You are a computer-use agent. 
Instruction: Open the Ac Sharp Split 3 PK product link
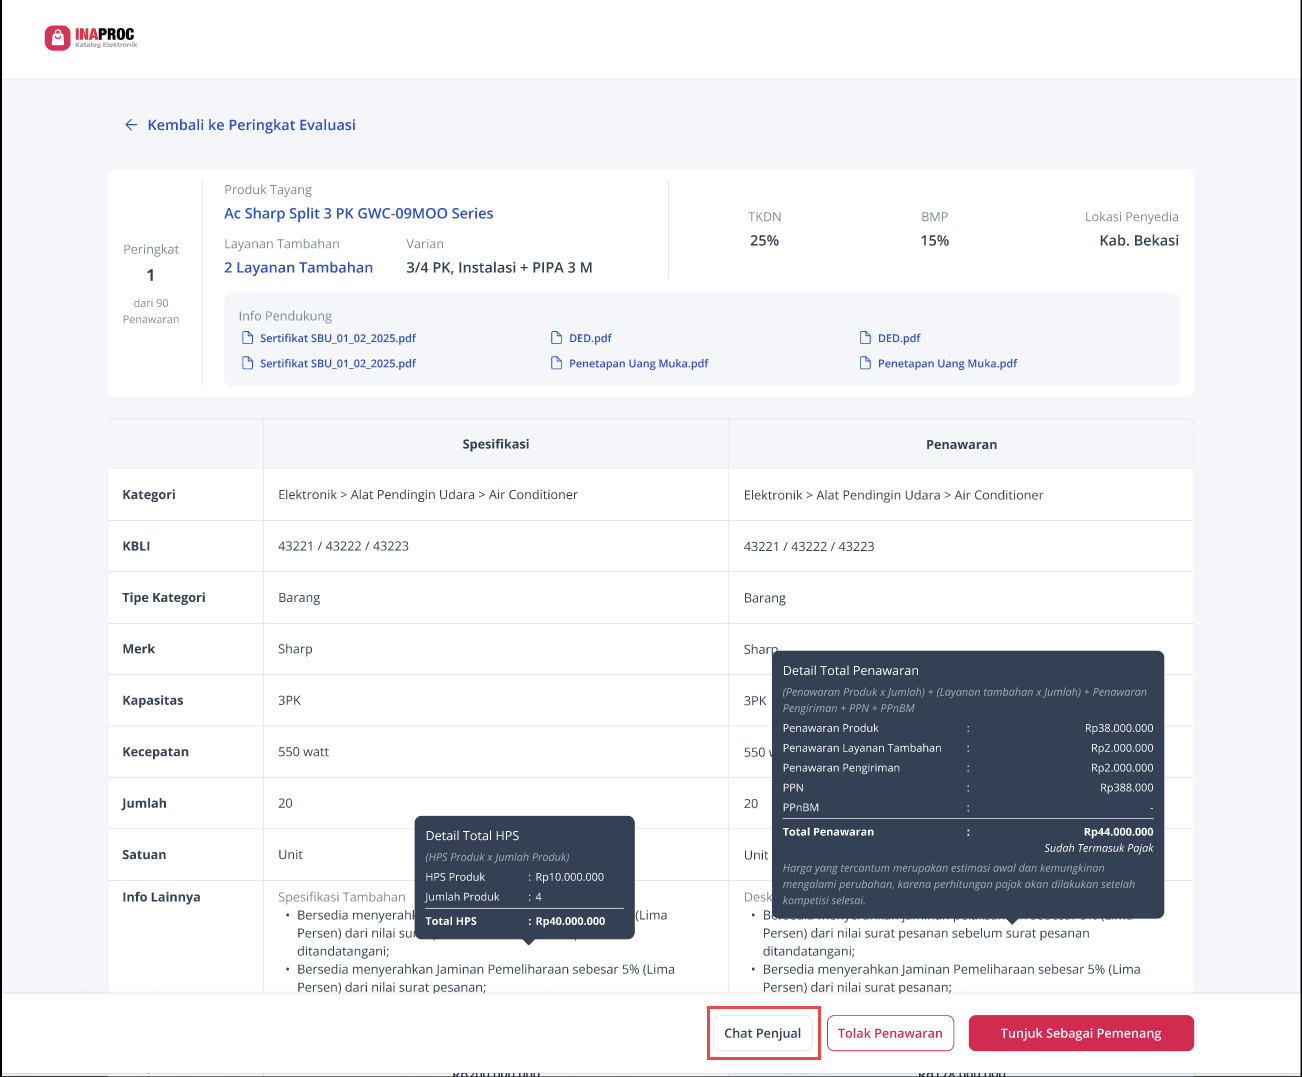pos(359,213)
